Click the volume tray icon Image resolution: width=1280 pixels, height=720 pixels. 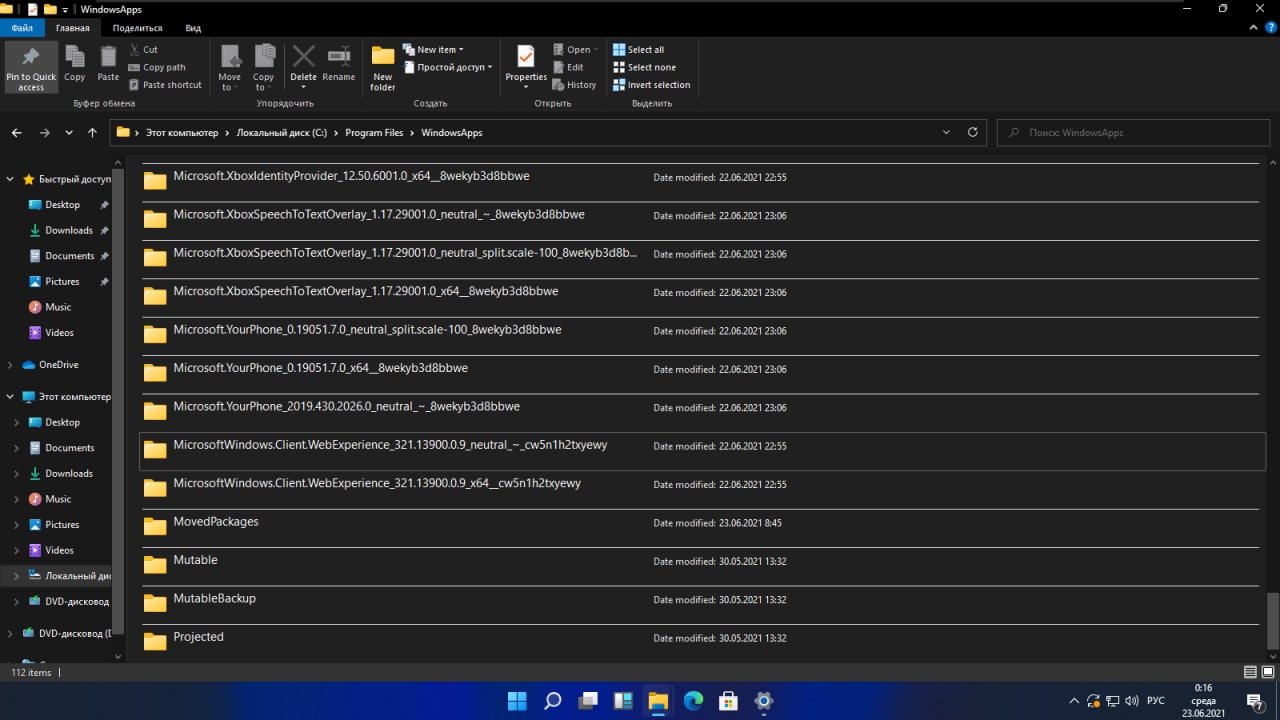(x=1130, y=701)
